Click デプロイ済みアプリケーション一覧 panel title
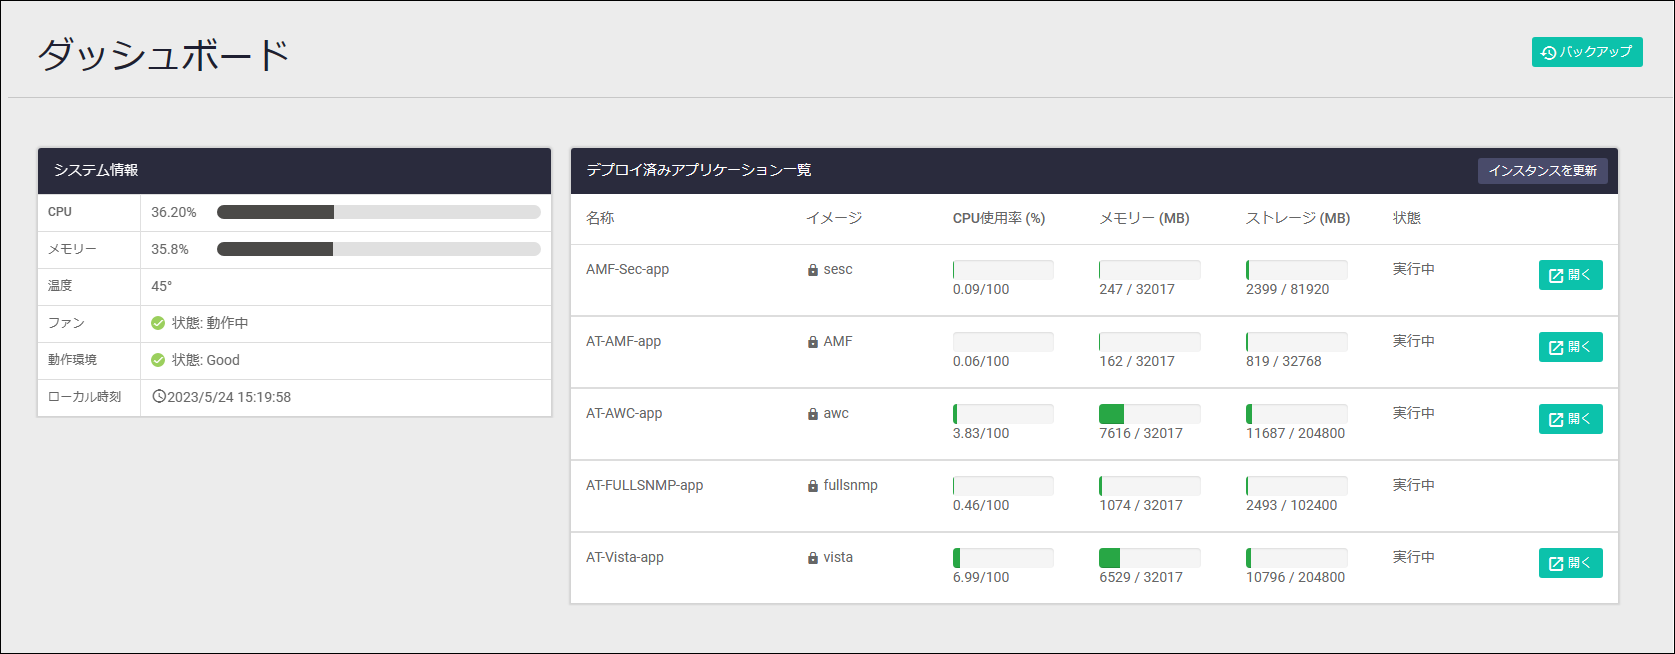This screenshot has height=654, width=1675. pos(699,170)
